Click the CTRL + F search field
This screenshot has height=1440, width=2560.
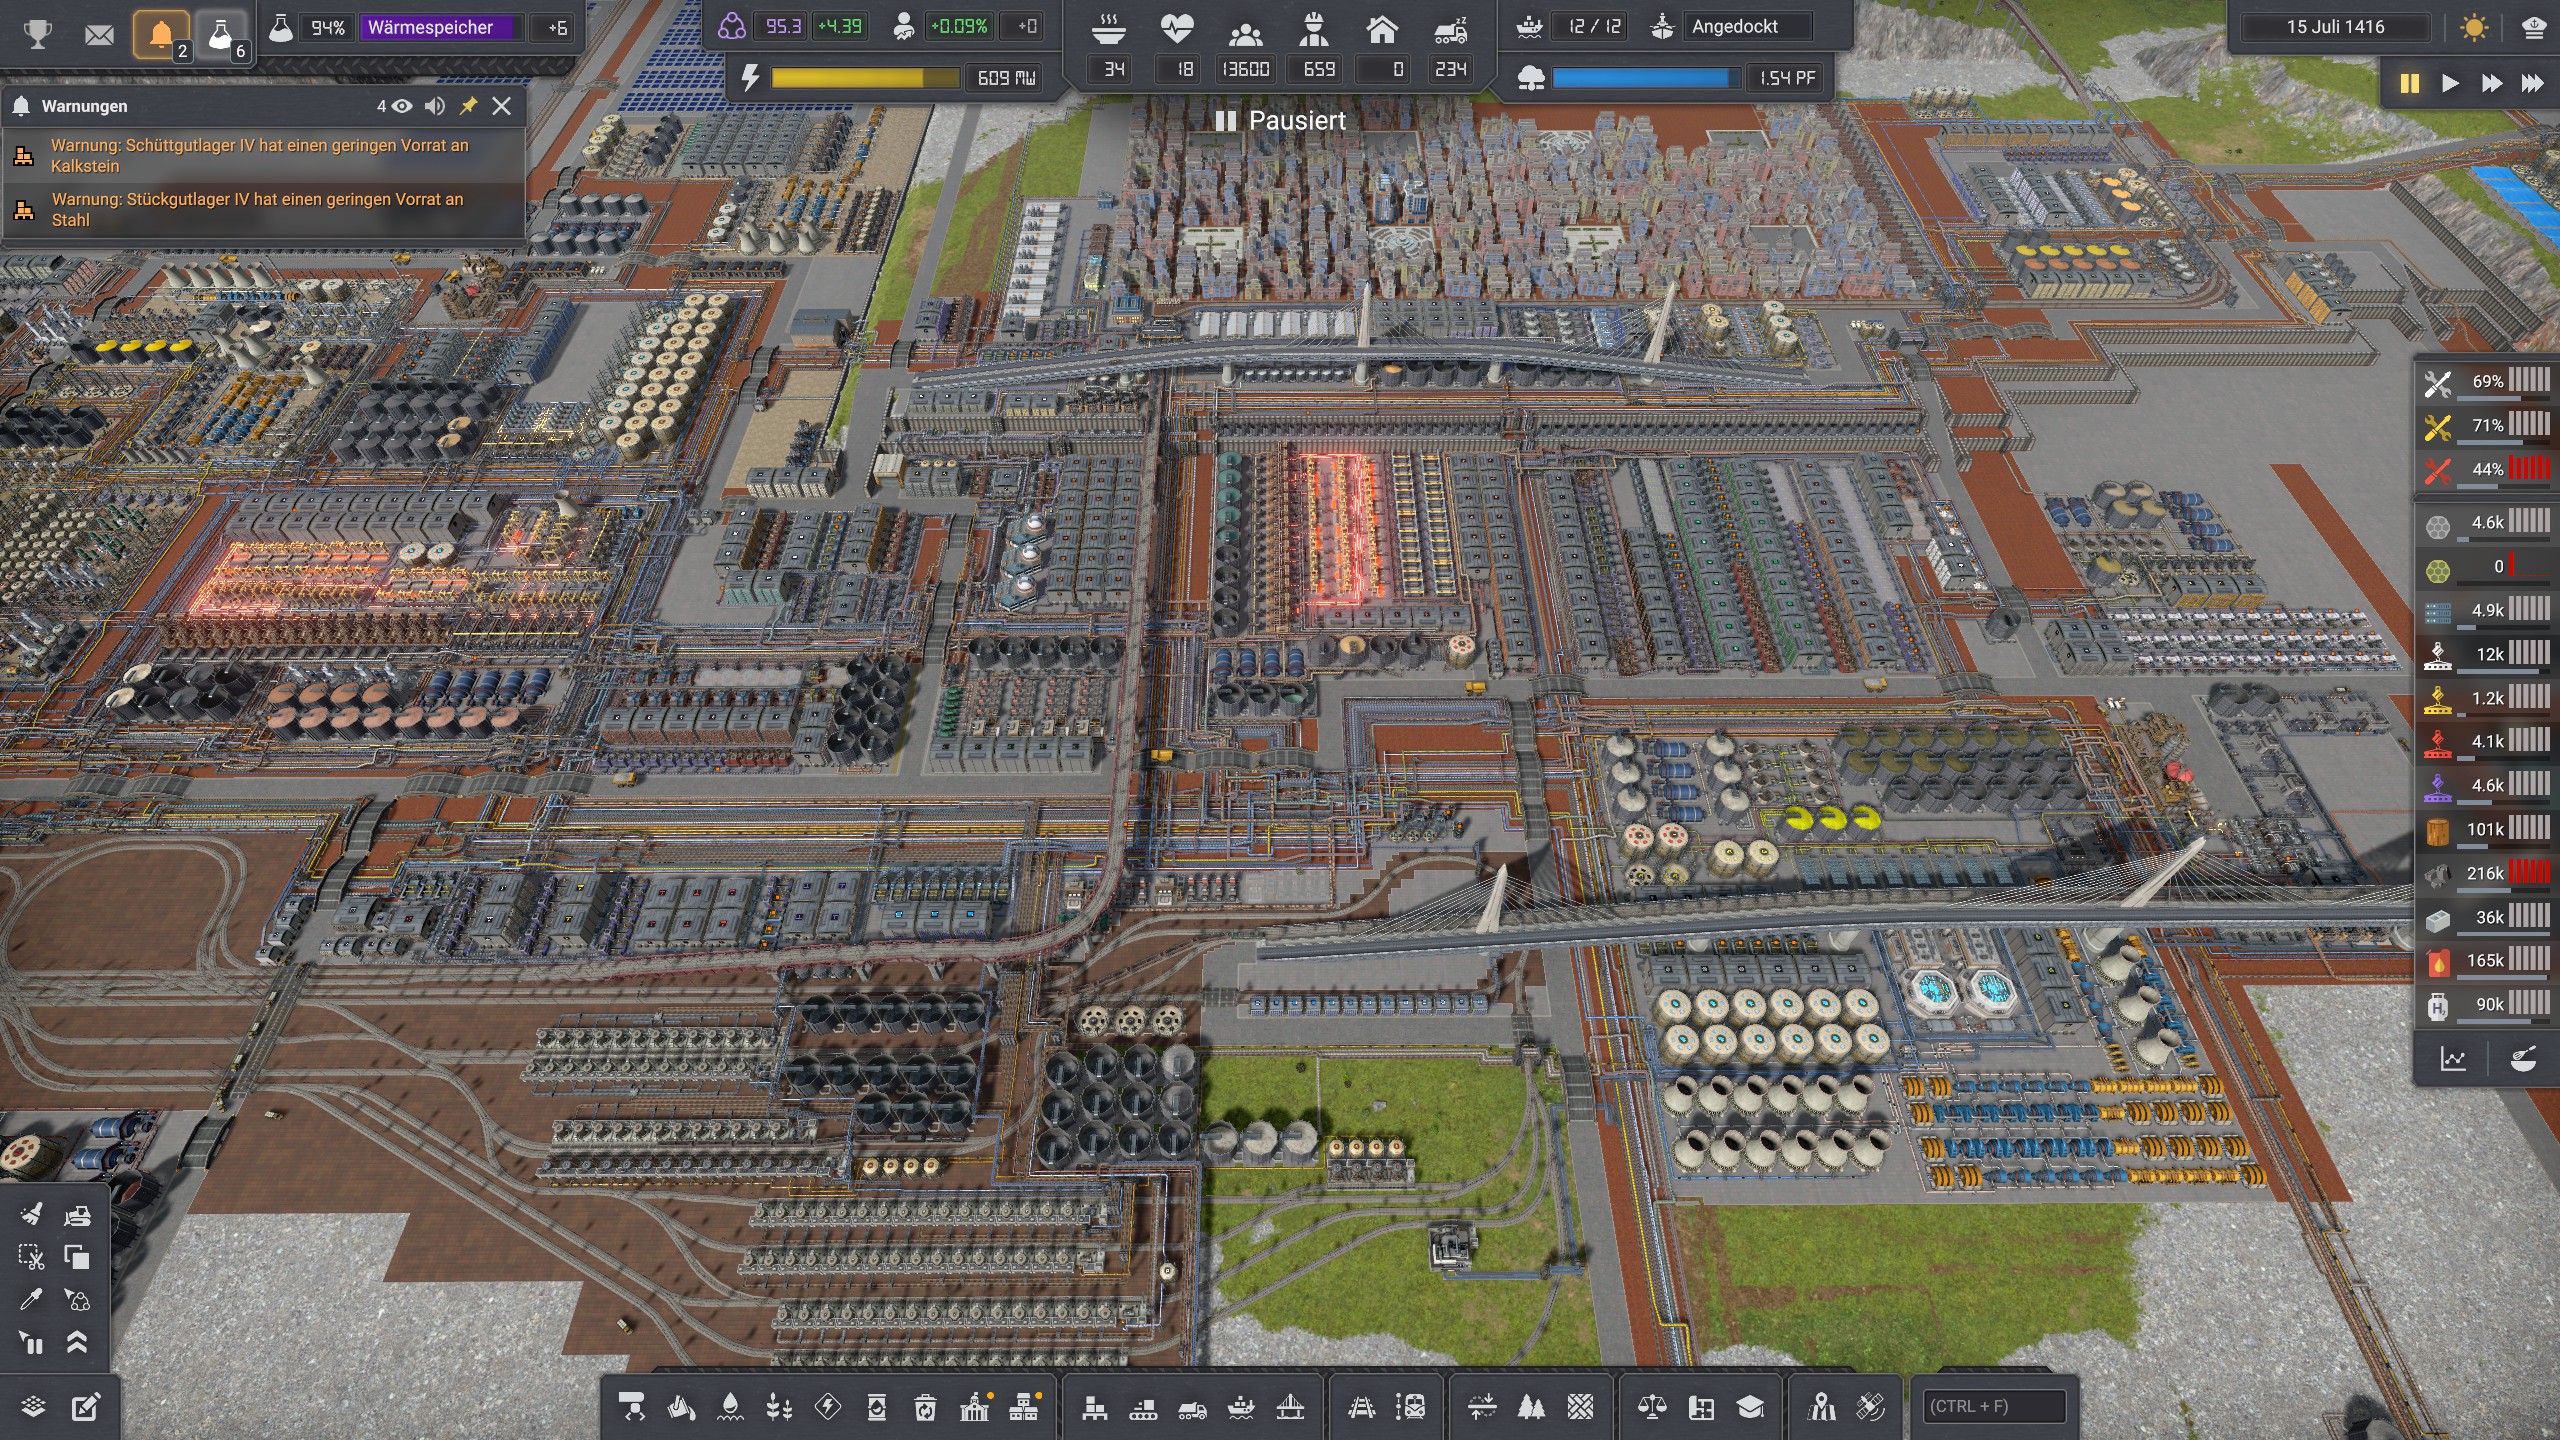point(1993,1406)
